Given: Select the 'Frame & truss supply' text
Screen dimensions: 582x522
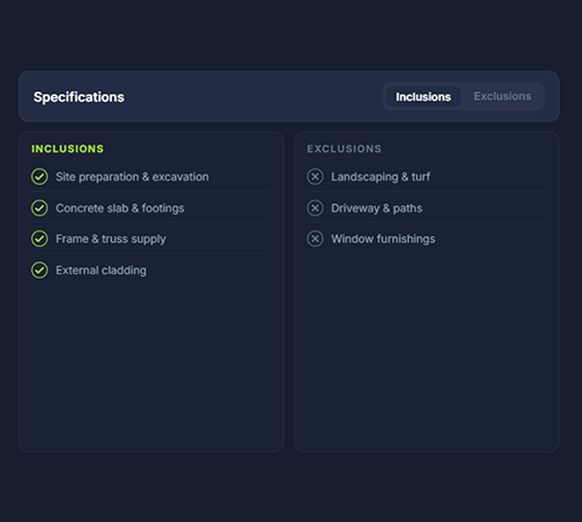Looking at the screenshot, I should click(111, 239).
